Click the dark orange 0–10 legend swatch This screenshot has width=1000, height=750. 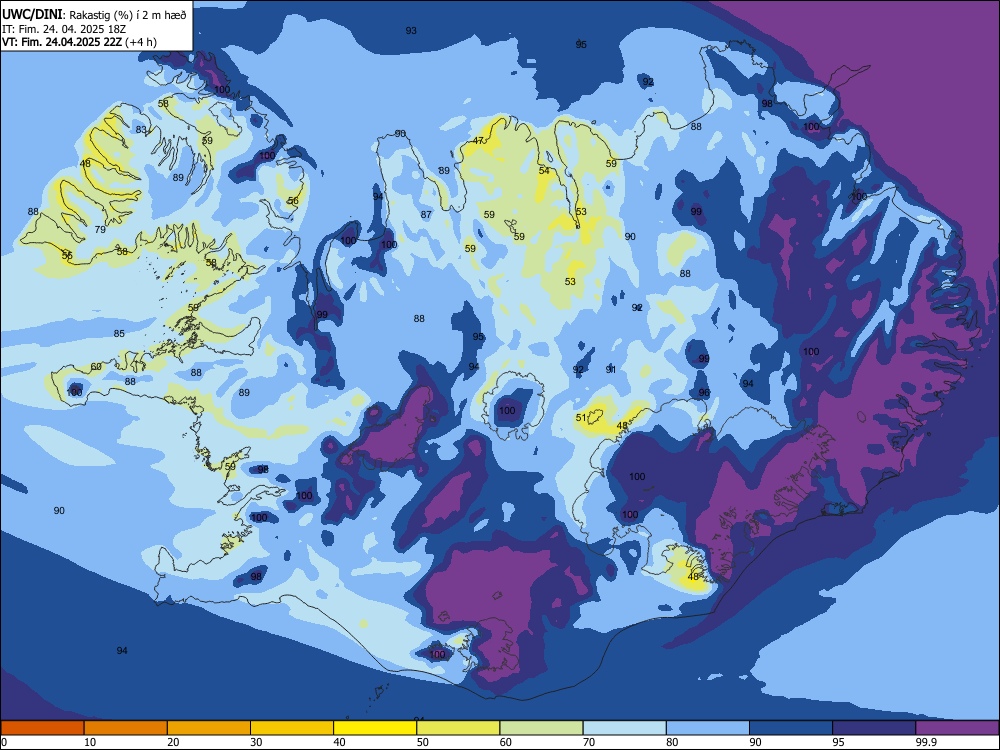[x=42, y=728]
